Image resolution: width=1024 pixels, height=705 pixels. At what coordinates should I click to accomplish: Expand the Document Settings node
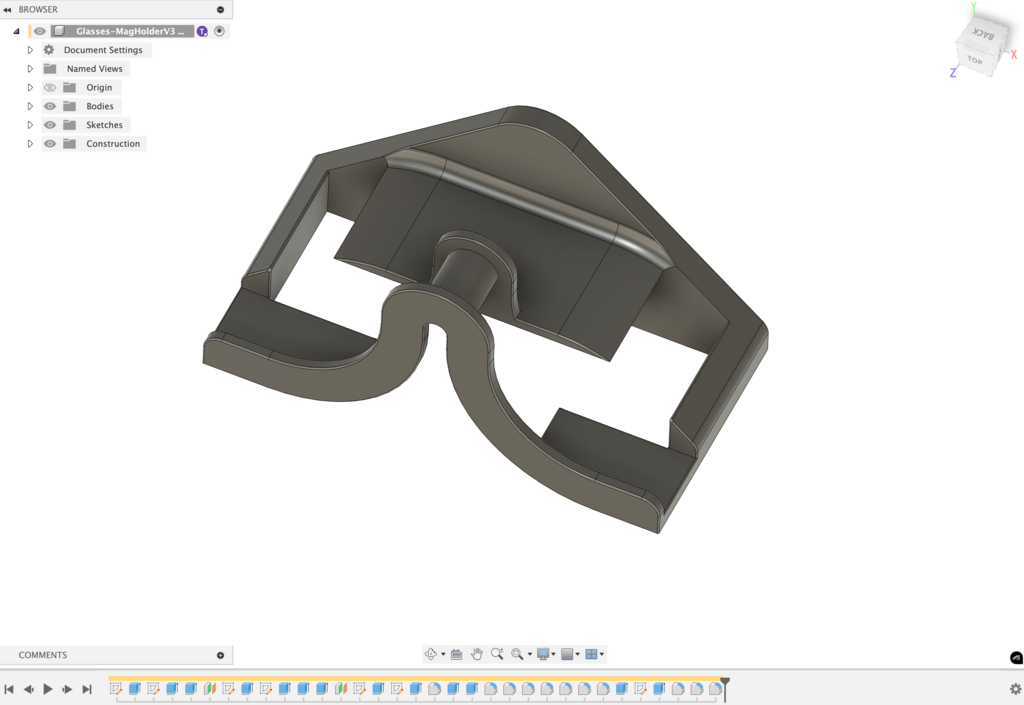tap(30, 50)
